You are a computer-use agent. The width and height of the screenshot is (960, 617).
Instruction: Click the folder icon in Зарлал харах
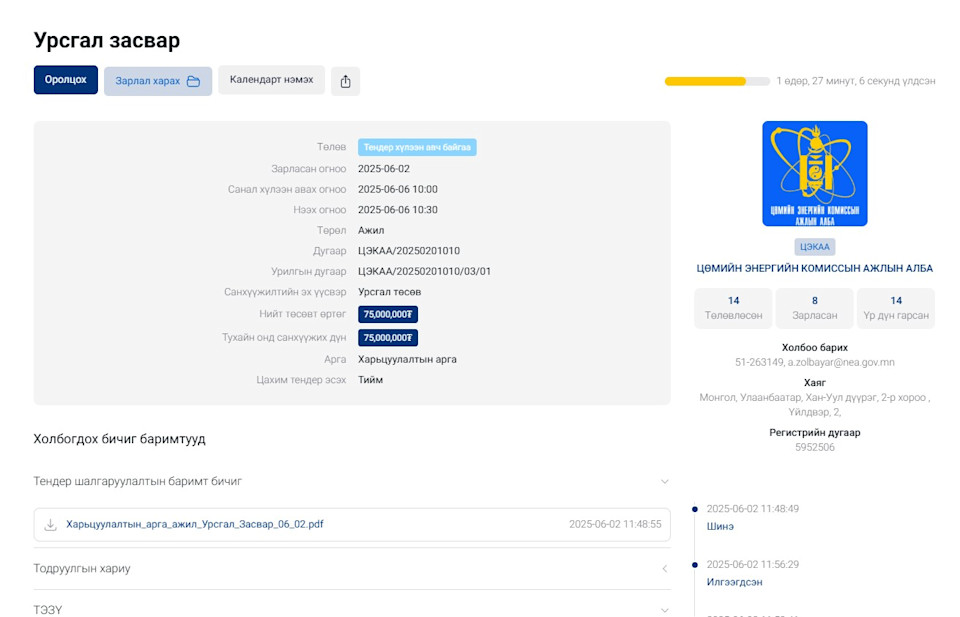pyautogui.click(x=193, y=81)
